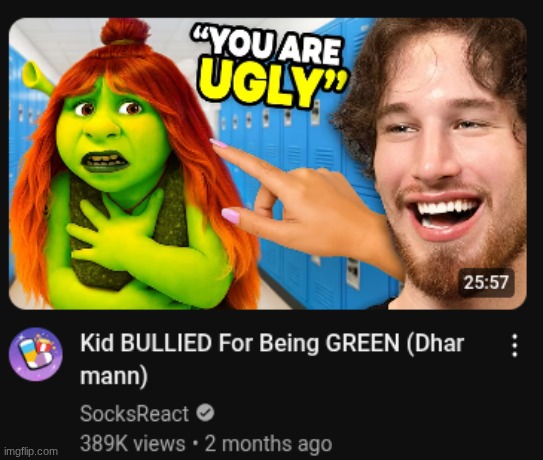Image resolution: width=543 pixels, height=460 pixels.
Task: Click the SocksReact channel avatar
Action: click(x=36, y=354)
